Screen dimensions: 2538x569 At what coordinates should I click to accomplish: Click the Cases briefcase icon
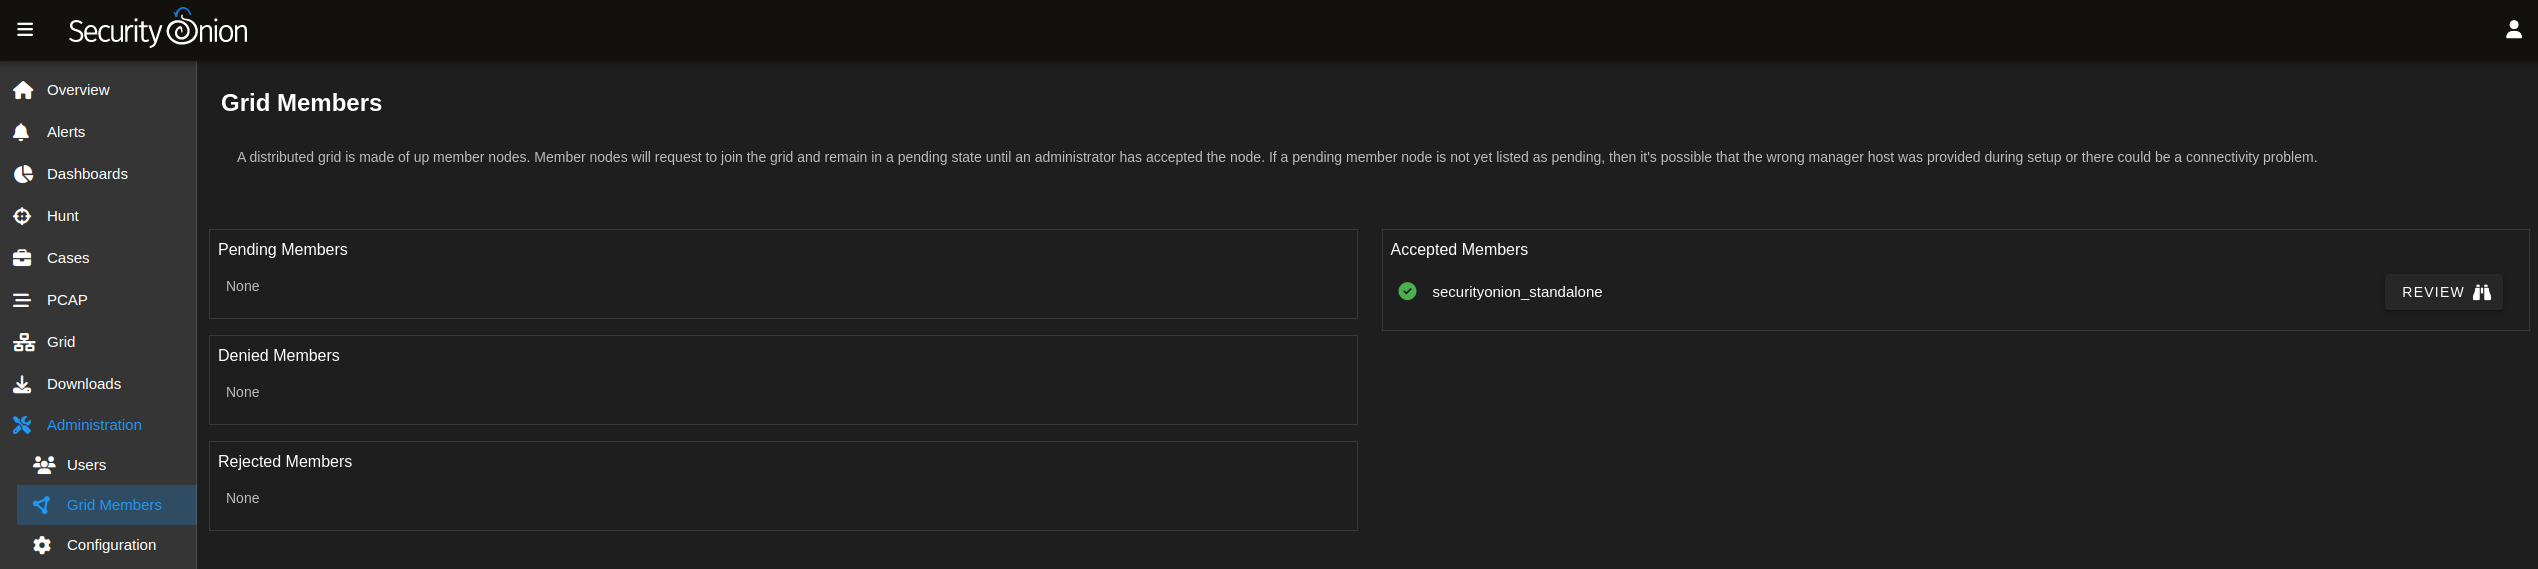[22, 258]
